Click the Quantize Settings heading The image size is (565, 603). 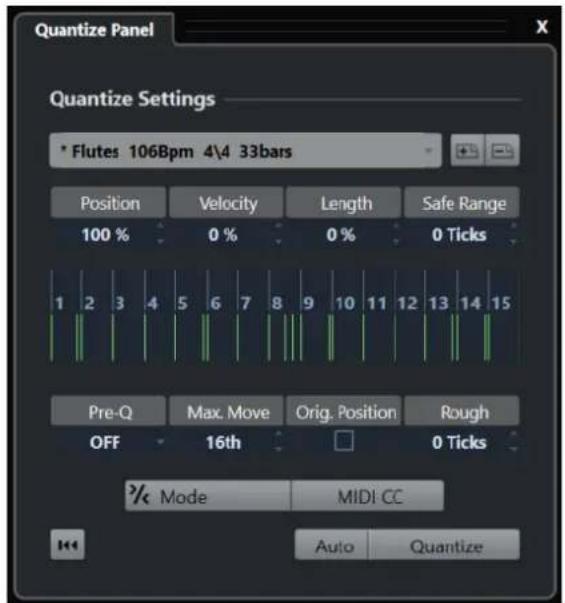[x=132, y=99]
